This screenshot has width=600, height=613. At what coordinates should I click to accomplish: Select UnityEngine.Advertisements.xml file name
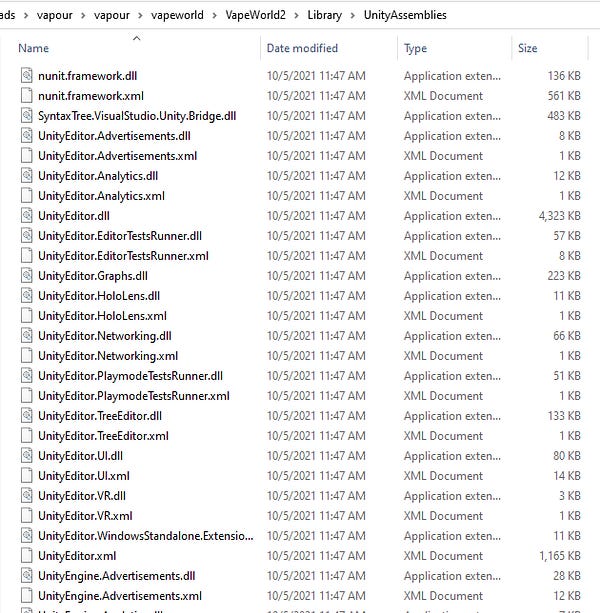(x=120, y=596)
